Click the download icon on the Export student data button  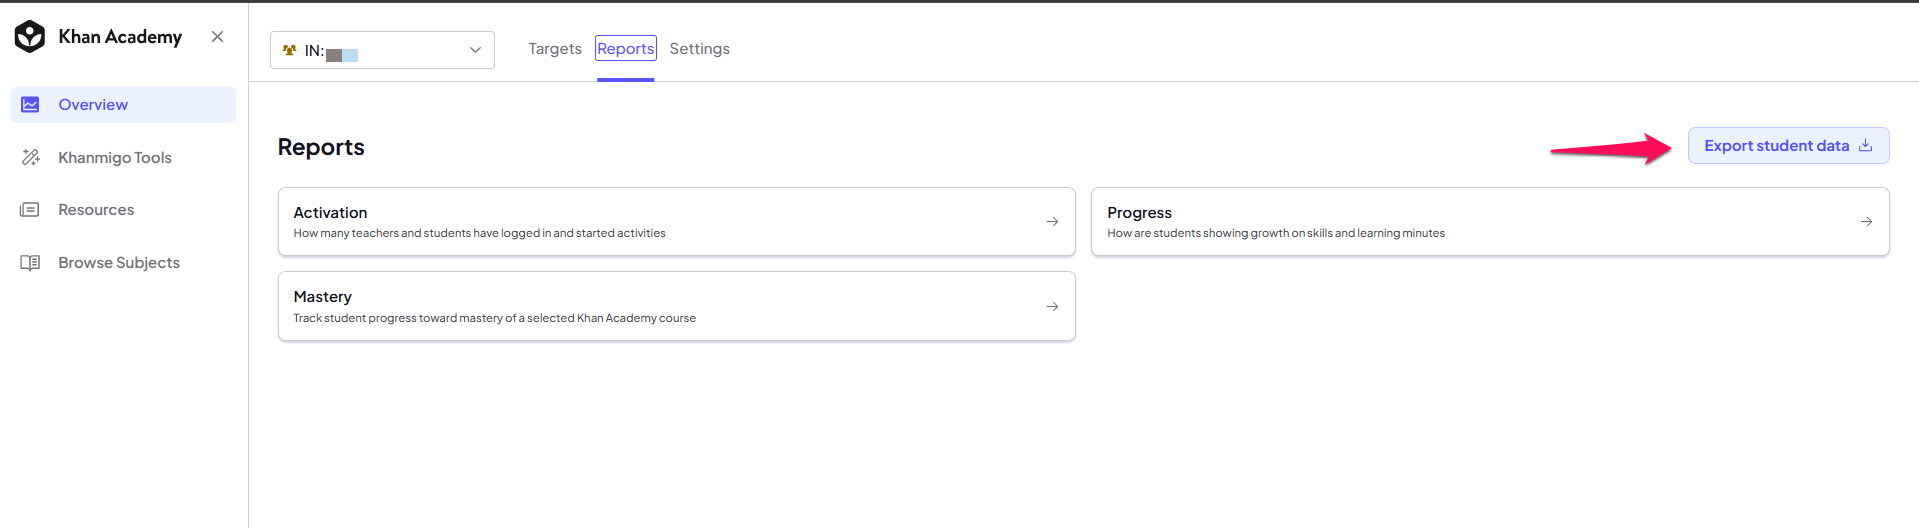1865,146
